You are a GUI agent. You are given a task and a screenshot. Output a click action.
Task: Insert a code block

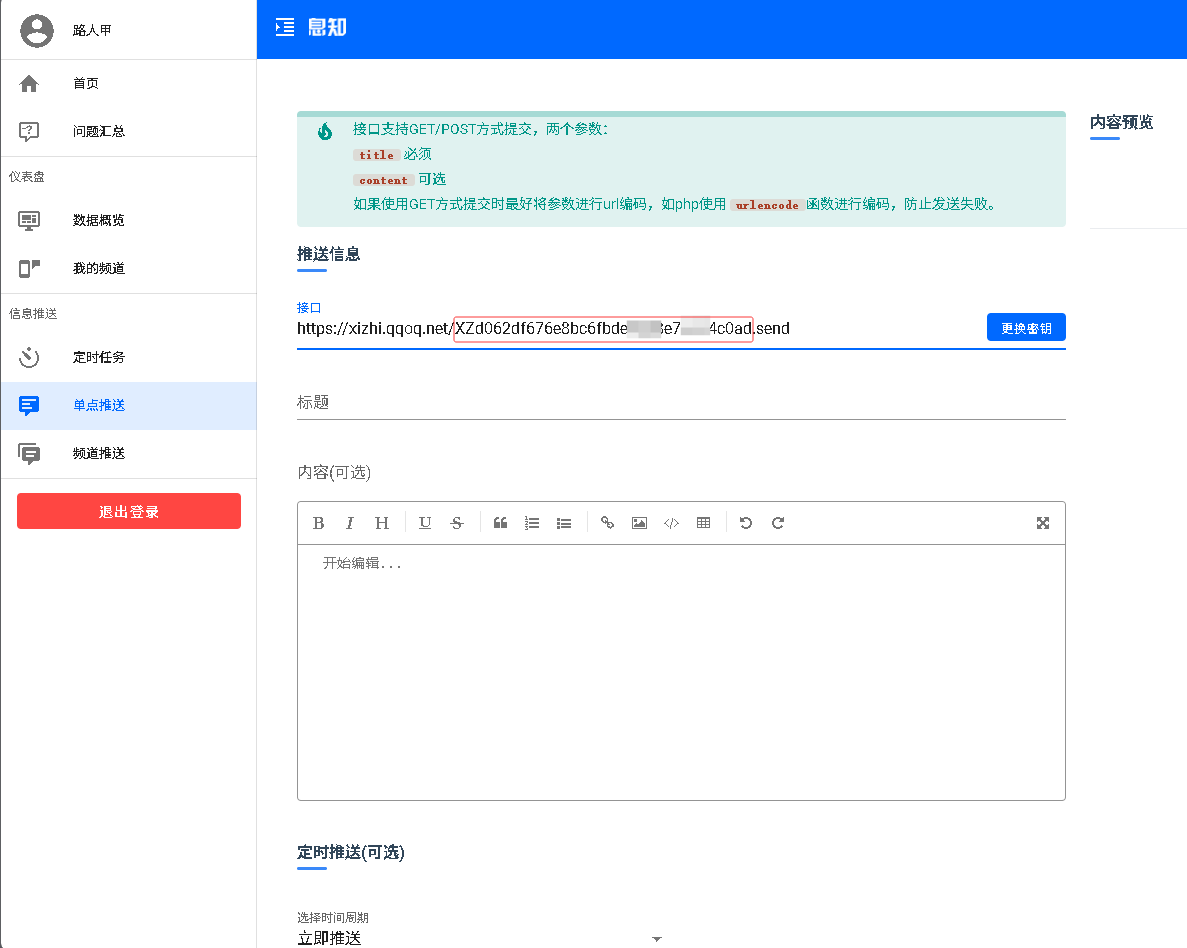point(670,523)
